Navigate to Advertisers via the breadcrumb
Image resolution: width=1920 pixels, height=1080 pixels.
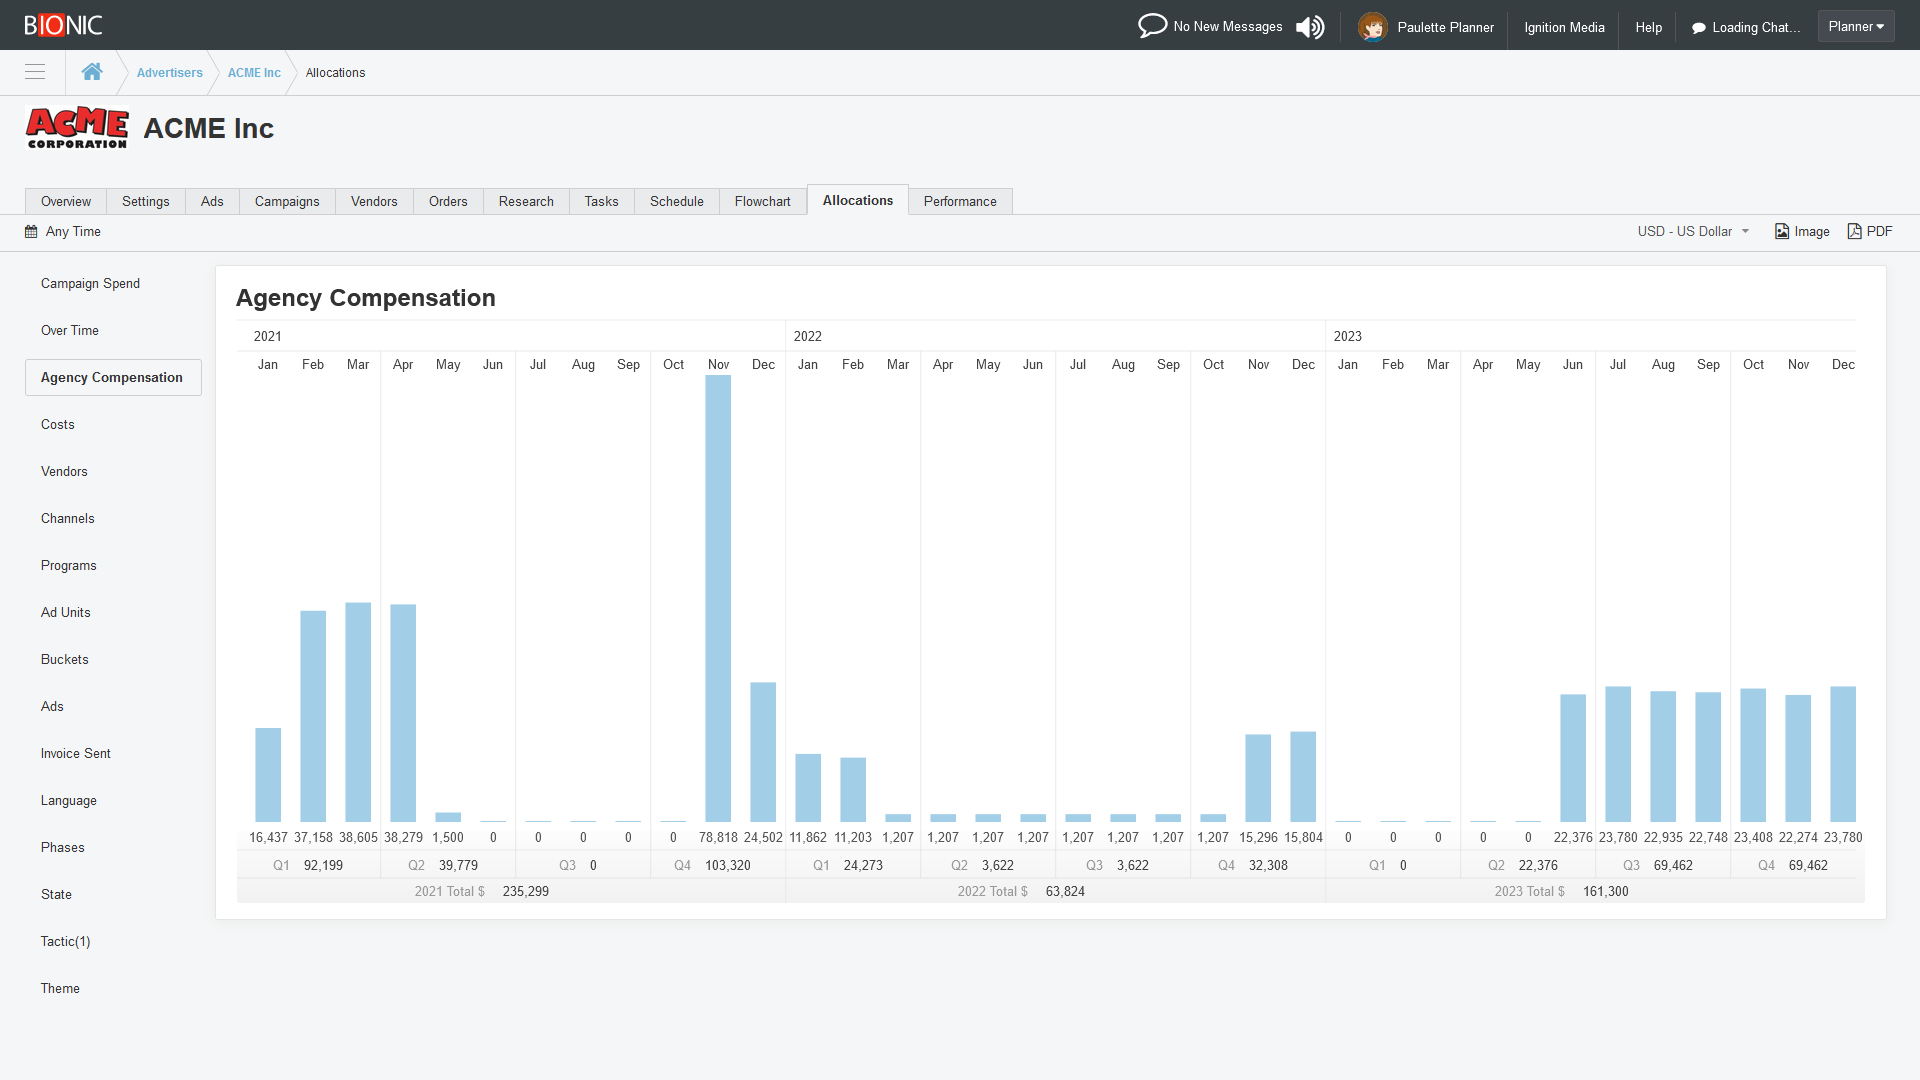click(x=169, y=72)
